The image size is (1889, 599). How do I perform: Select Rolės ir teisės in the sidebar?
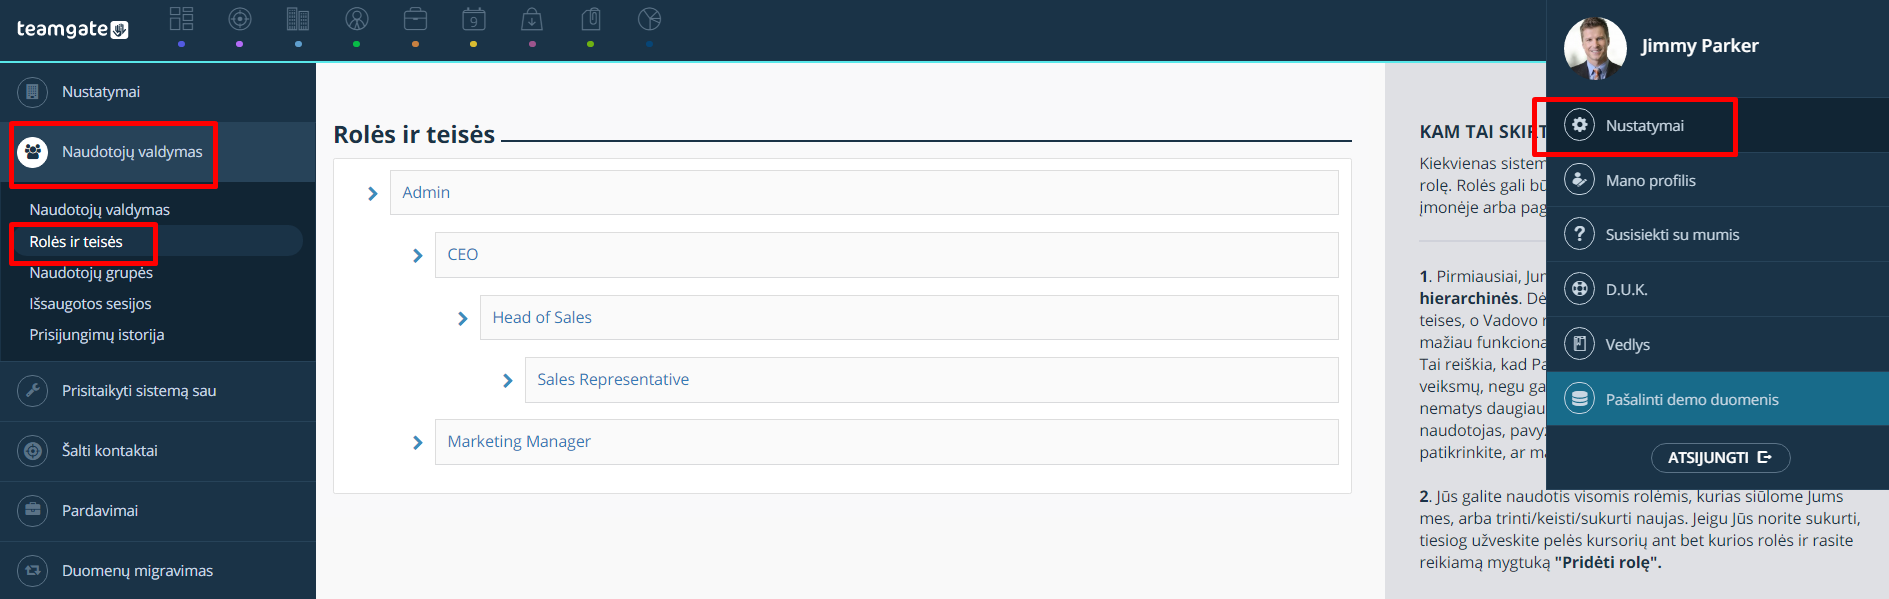tap(76, 242)
